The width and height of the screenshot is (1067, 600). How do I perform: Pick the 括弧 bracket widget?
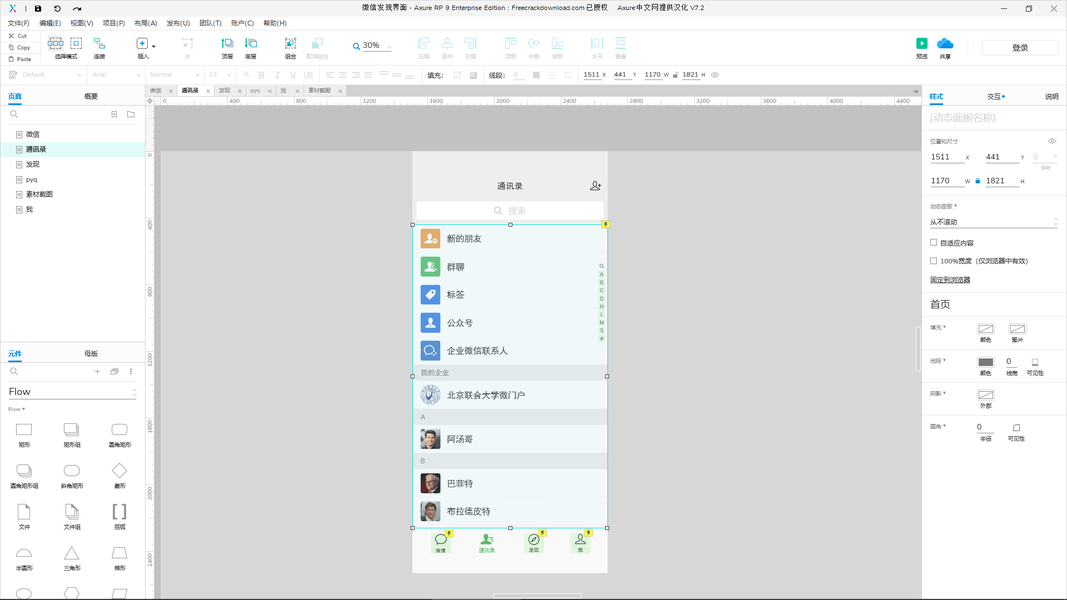119,516
